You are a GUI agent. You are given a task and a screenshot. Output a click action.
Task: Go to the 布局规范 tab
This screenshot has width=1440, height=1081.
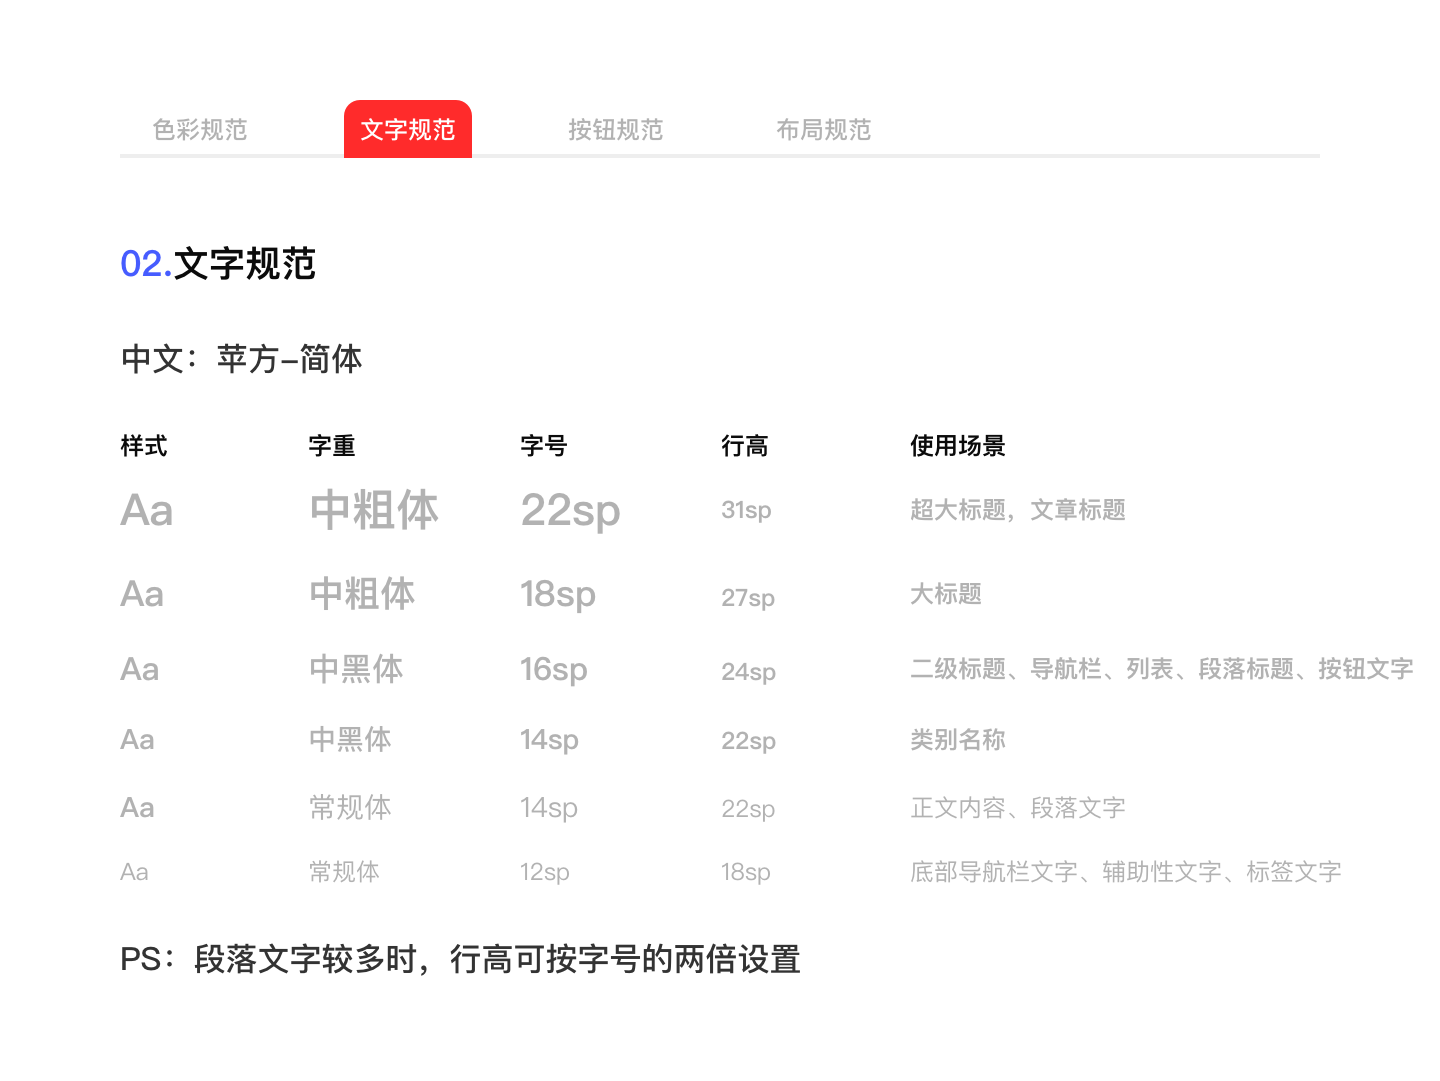point(824,130)
